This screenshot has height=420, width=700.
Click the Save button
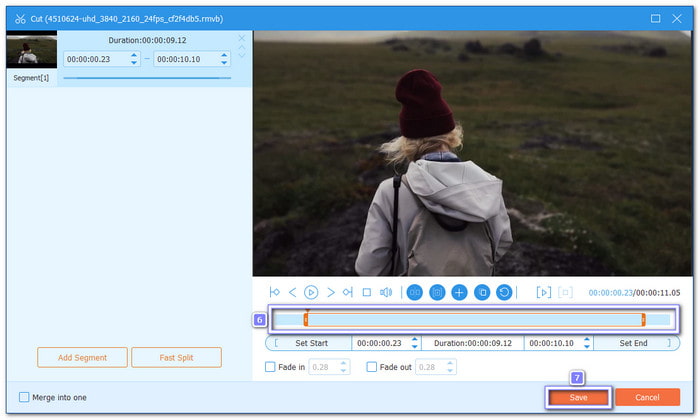578,397
